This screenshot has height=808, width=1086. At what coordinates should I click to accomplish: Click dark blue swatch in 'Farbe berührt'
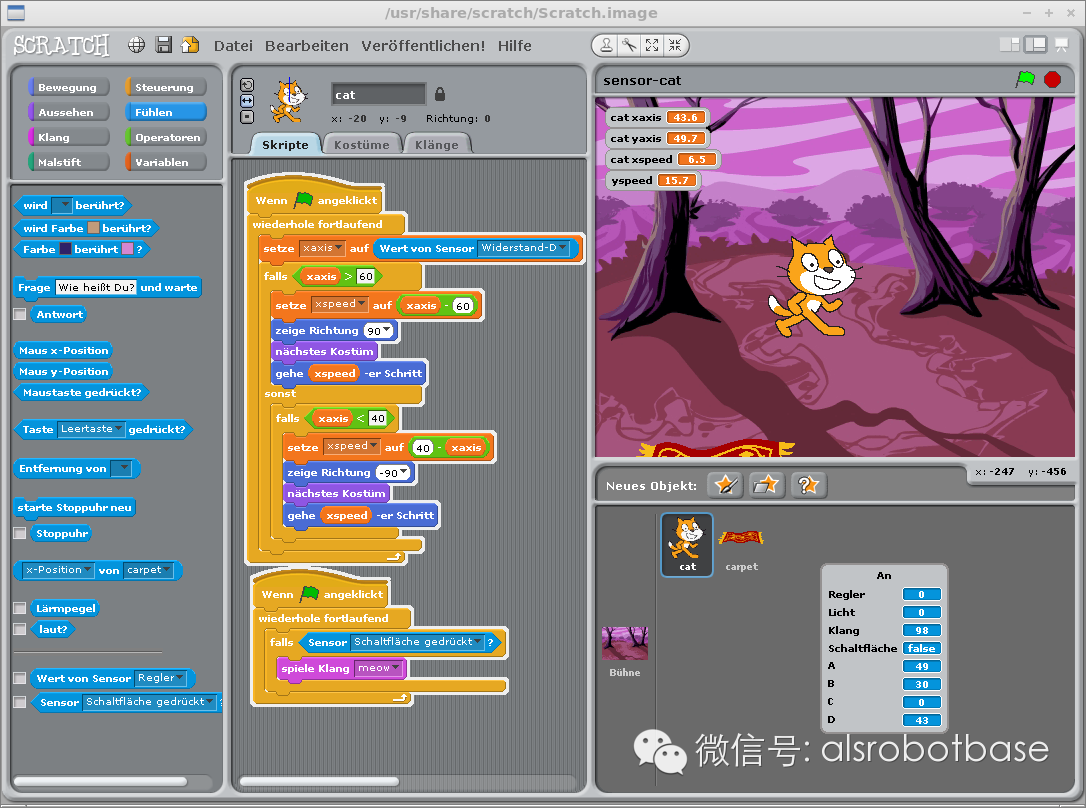click(x=65, y=249)
